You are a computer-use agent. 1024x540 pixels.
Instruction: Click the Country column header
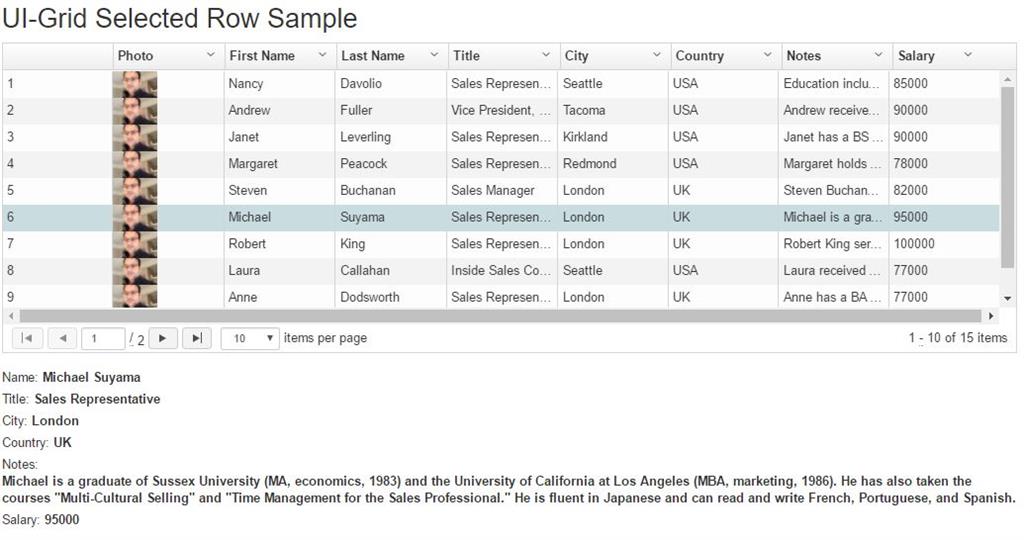click(700, 56)
